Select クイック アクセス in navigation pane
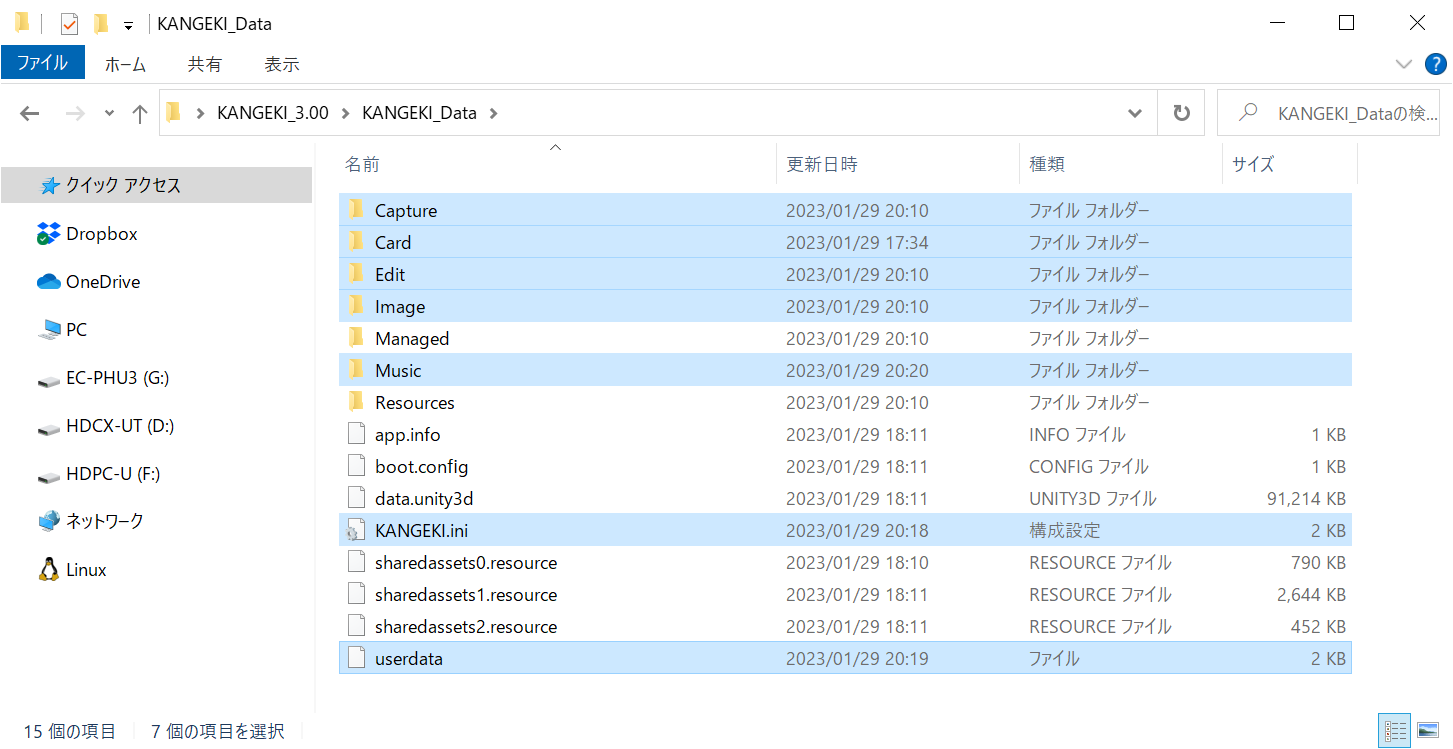 157,185
